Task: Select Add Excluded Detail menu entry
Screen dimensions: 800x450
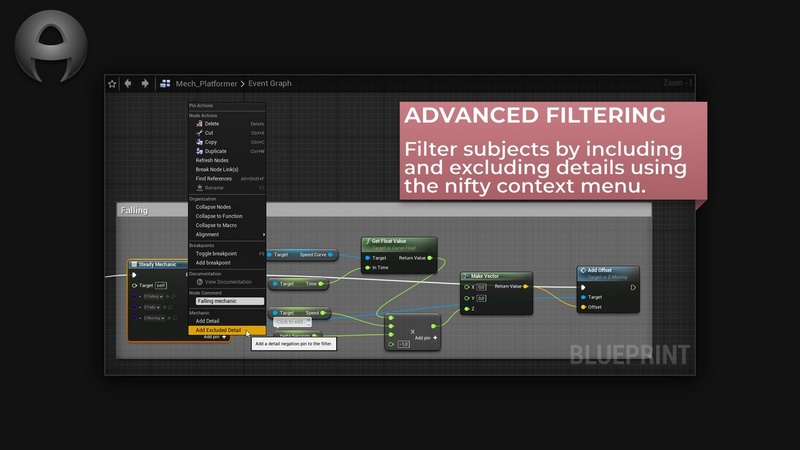Action: [218, 330]
